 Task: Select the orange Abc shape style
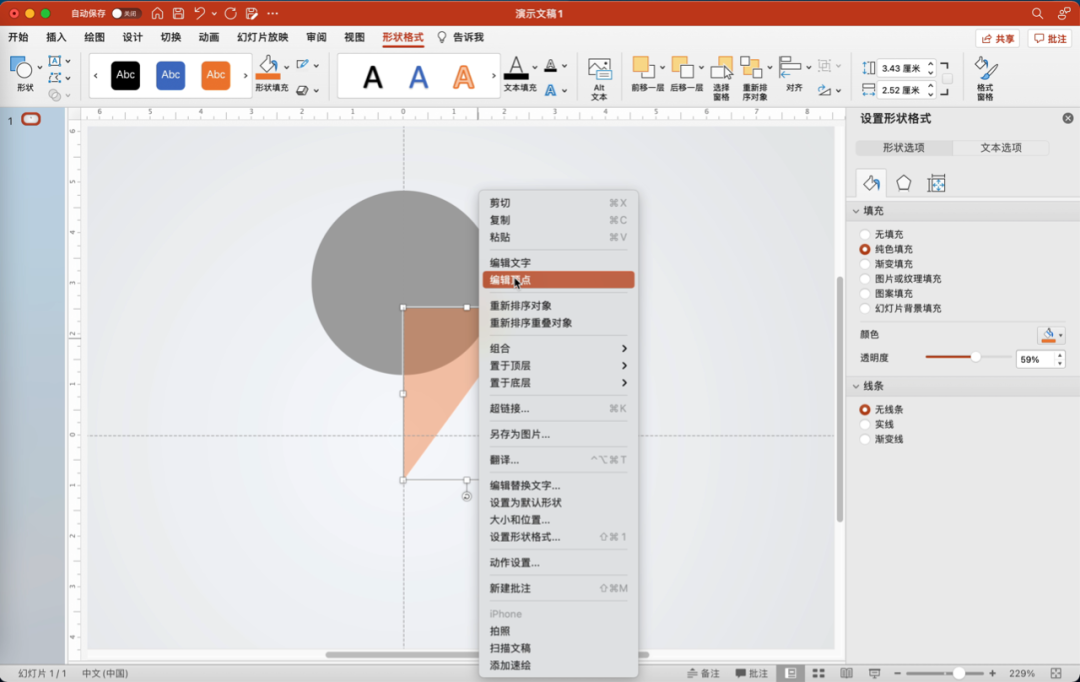[216, 75]
